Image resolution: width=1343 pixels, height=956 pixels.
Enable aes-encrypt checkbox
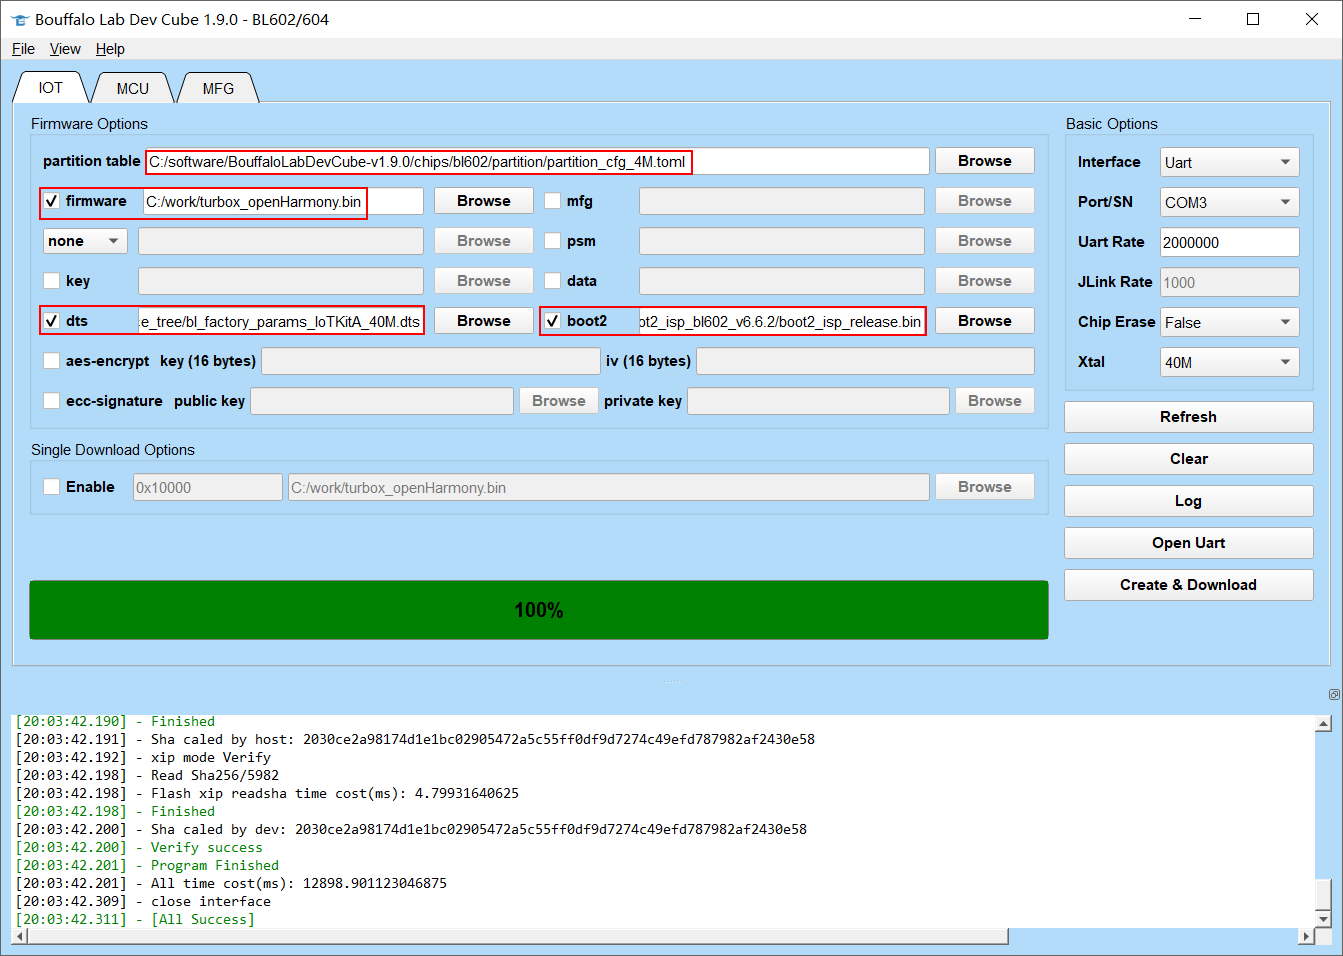(52, 361)
